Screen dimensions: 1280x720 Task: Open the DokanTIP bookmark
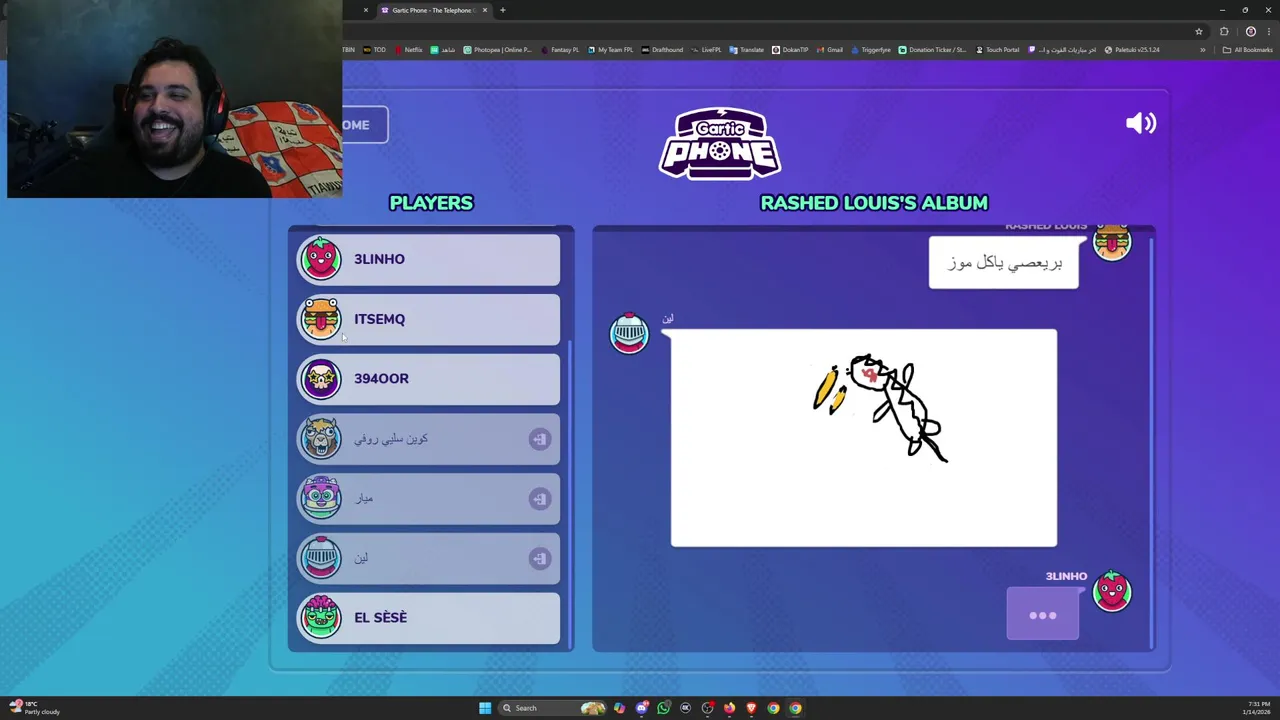(790, 50)
